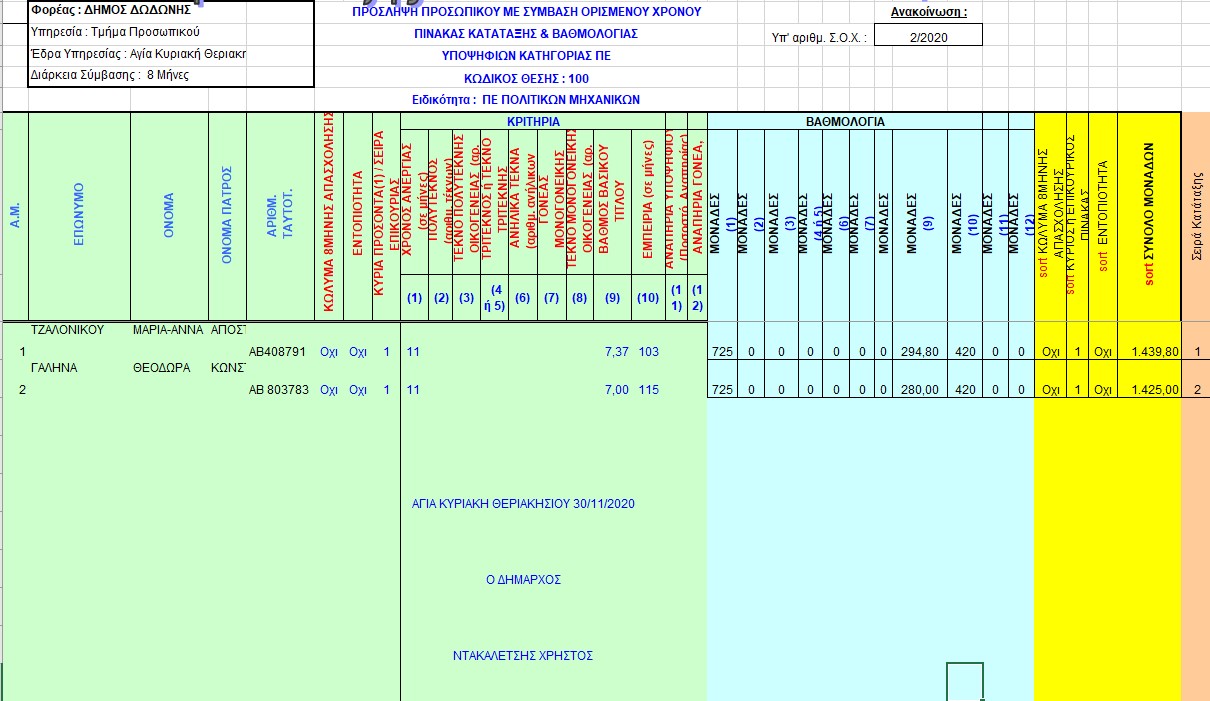
Task: Select 'Ειδικότητα : ΠΕ ΠΟΛΙΤΙΚΩΝ ΜΗΧΑΝΙΚΩΝ'
Action: pyautogui.click(x=526, y=100)
